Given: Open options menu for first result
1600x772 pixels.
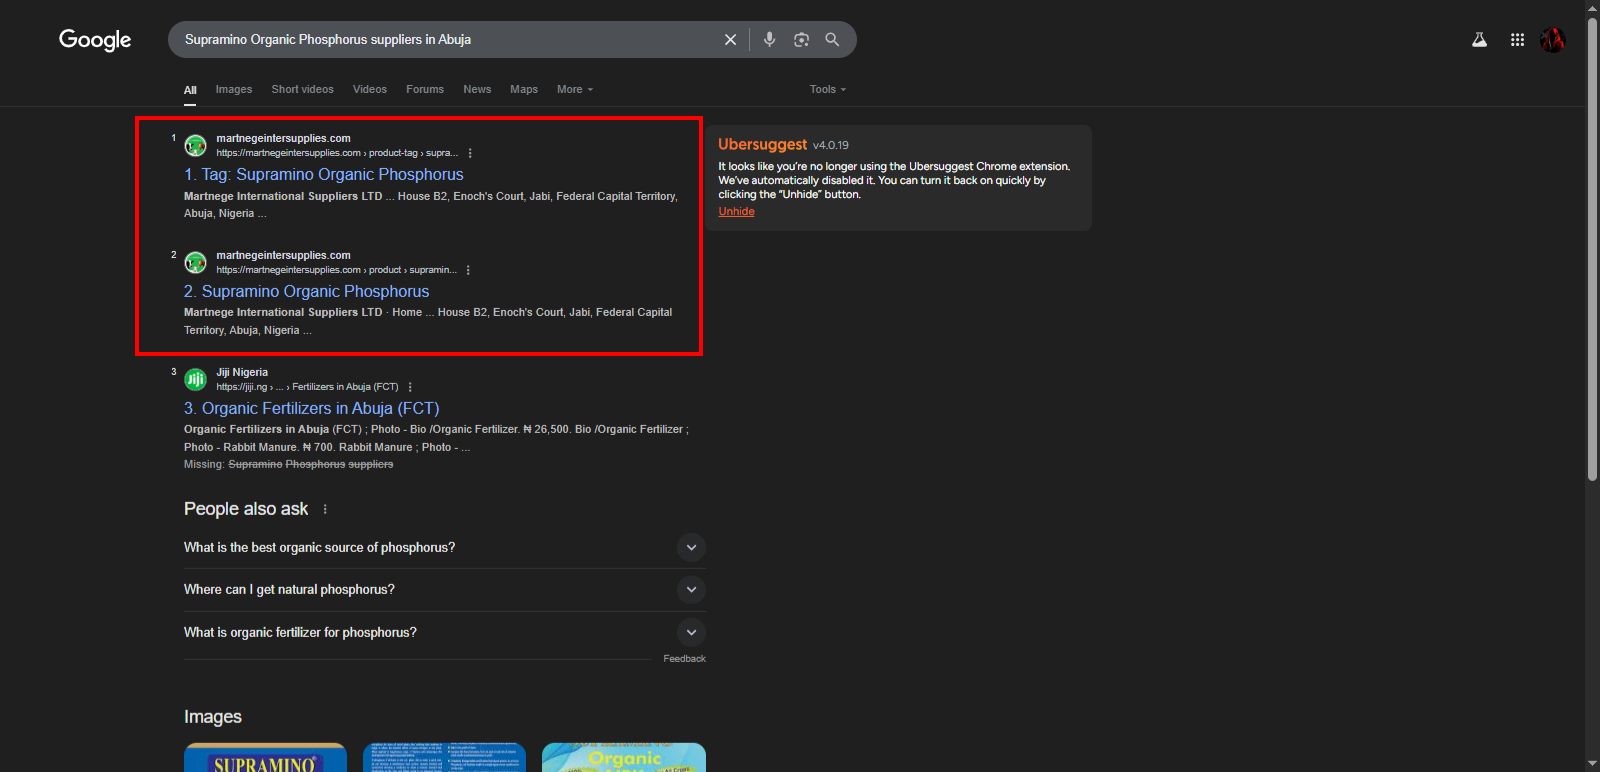Looking at the screenshot, I should 470,153.
